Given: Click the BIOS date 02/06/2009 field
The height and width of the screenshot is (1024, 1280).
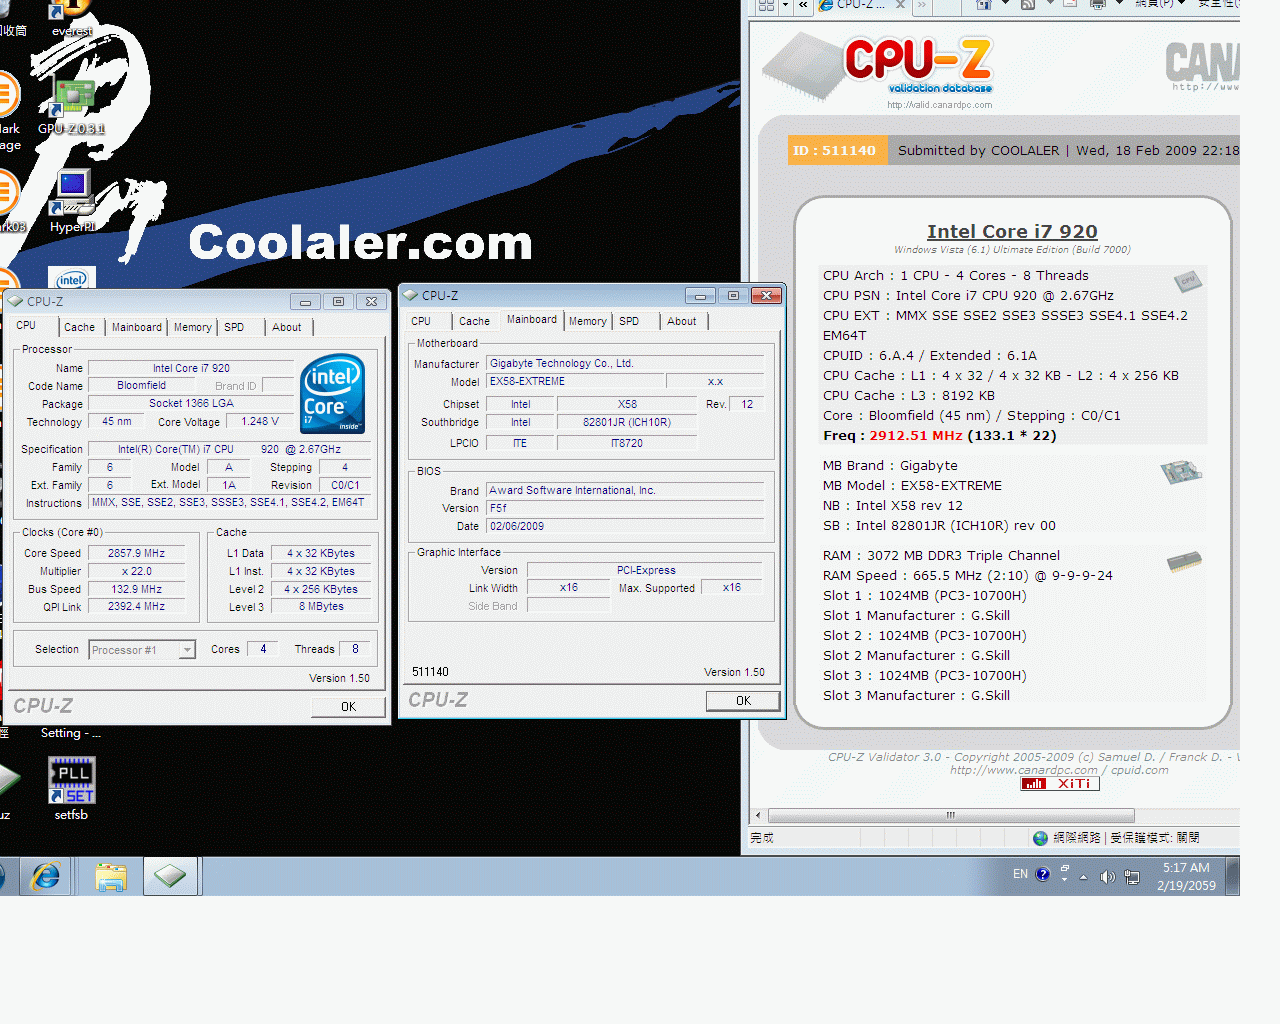Looking at the screenshot, I should point(625,526).
